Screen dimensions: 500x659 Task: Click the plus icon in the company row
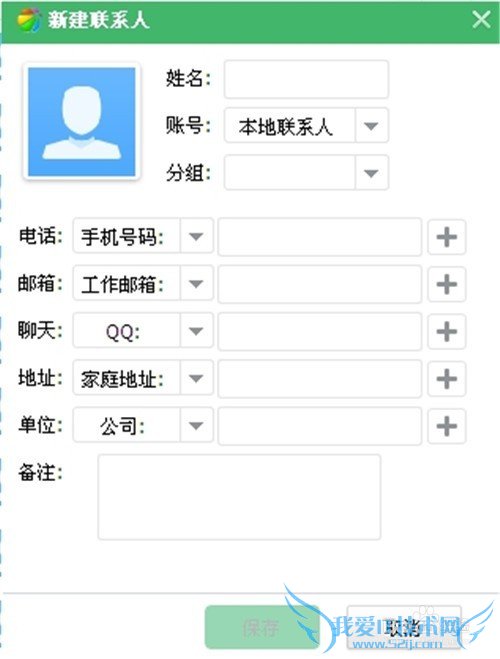pyautogui.click(x=447, y=426)
